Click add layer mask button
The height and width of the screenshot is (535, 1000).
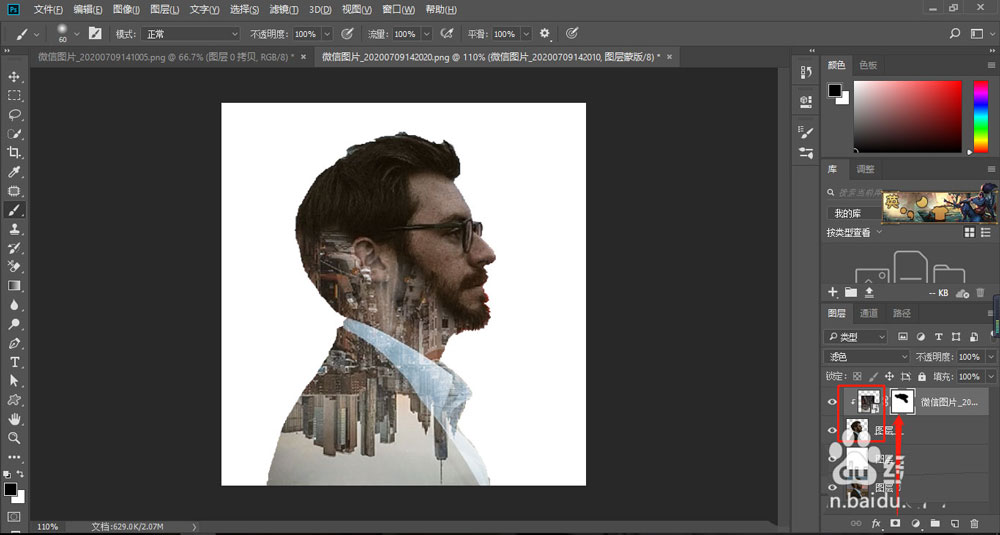click(x=895, y=523)
